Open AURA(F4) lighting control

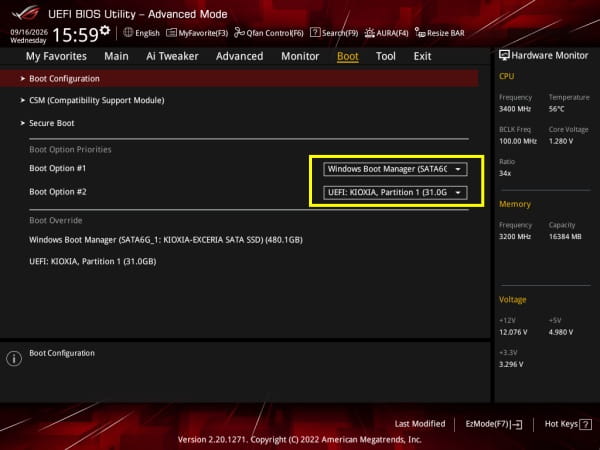(386, 33)
